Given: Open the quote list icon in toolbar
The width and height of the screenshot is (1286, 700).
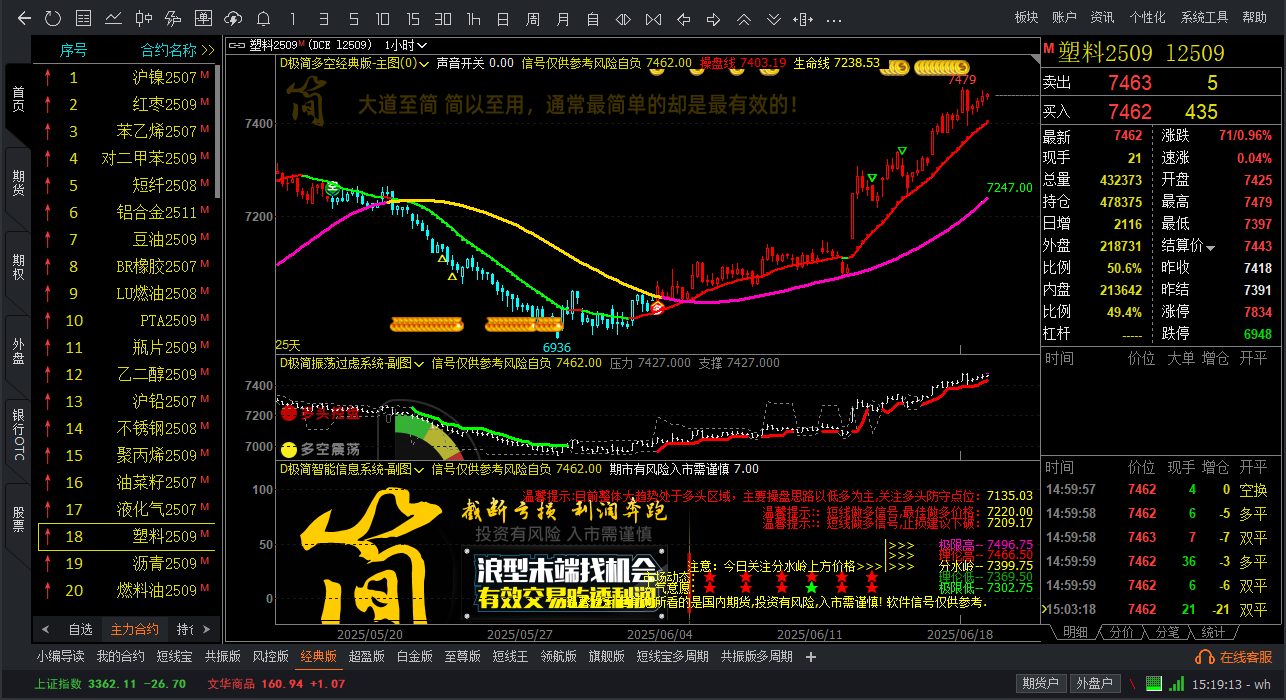Looking at the screenshot, I should (84, 18).
